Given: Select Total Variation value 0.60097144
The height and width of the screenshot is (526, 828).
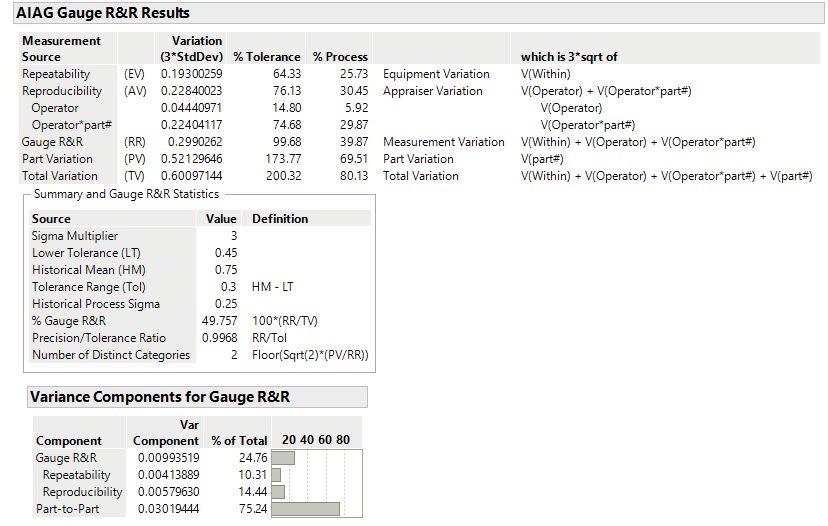Looking at the screenshot, I should tap(191, 175).
